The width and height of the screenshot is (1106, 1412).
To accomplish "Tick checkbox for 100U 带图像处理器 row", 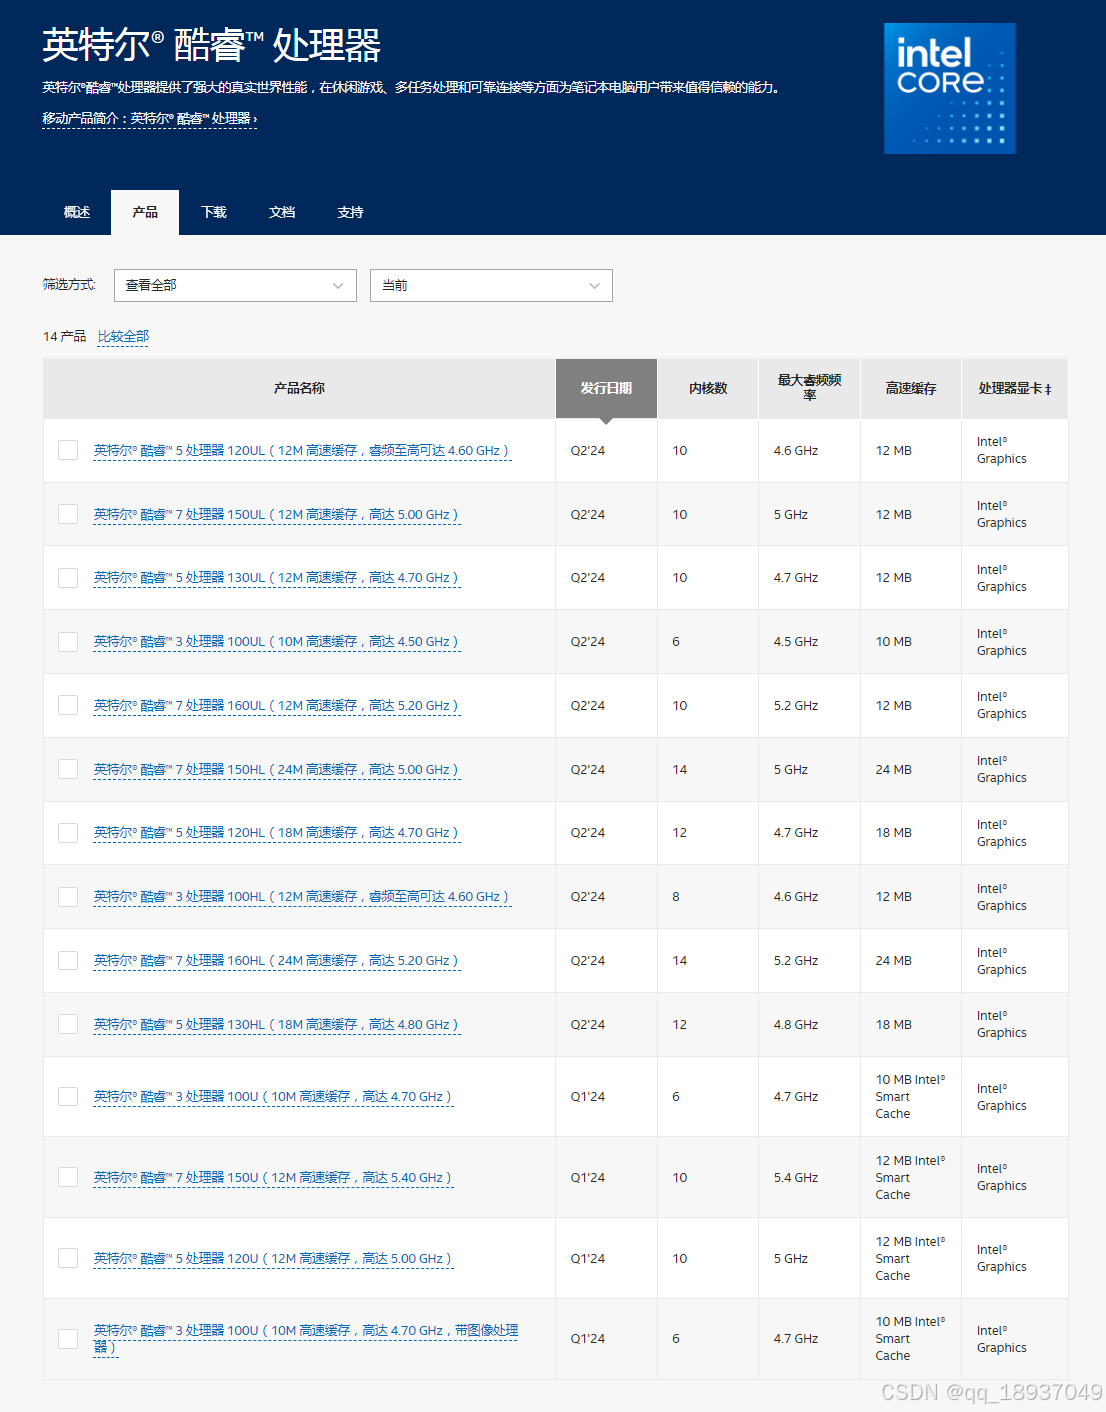I will point(68,1338).
